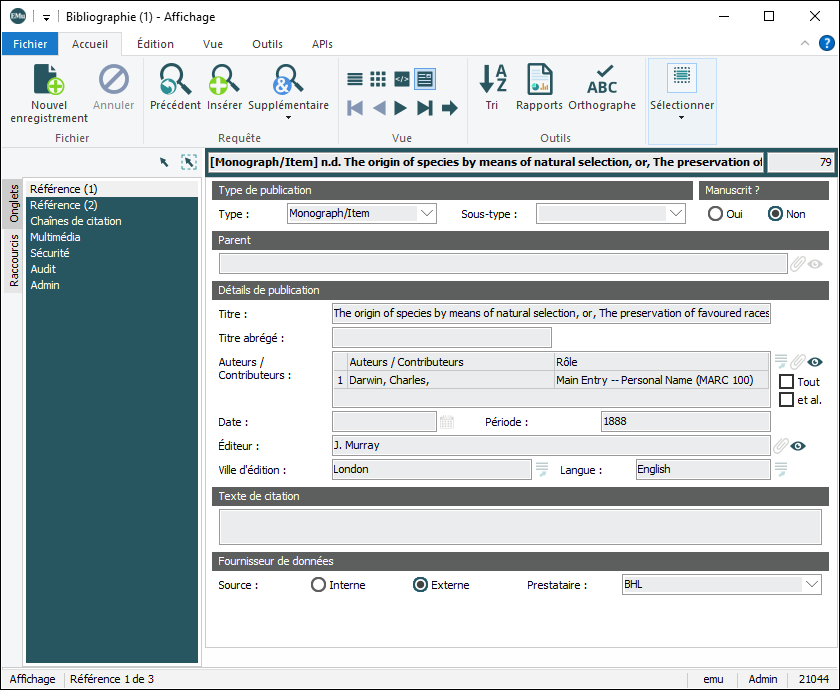Open the Tri sort tool
Image resolution: width=840 pixels, height=690 pixels.
pos(492,80)
